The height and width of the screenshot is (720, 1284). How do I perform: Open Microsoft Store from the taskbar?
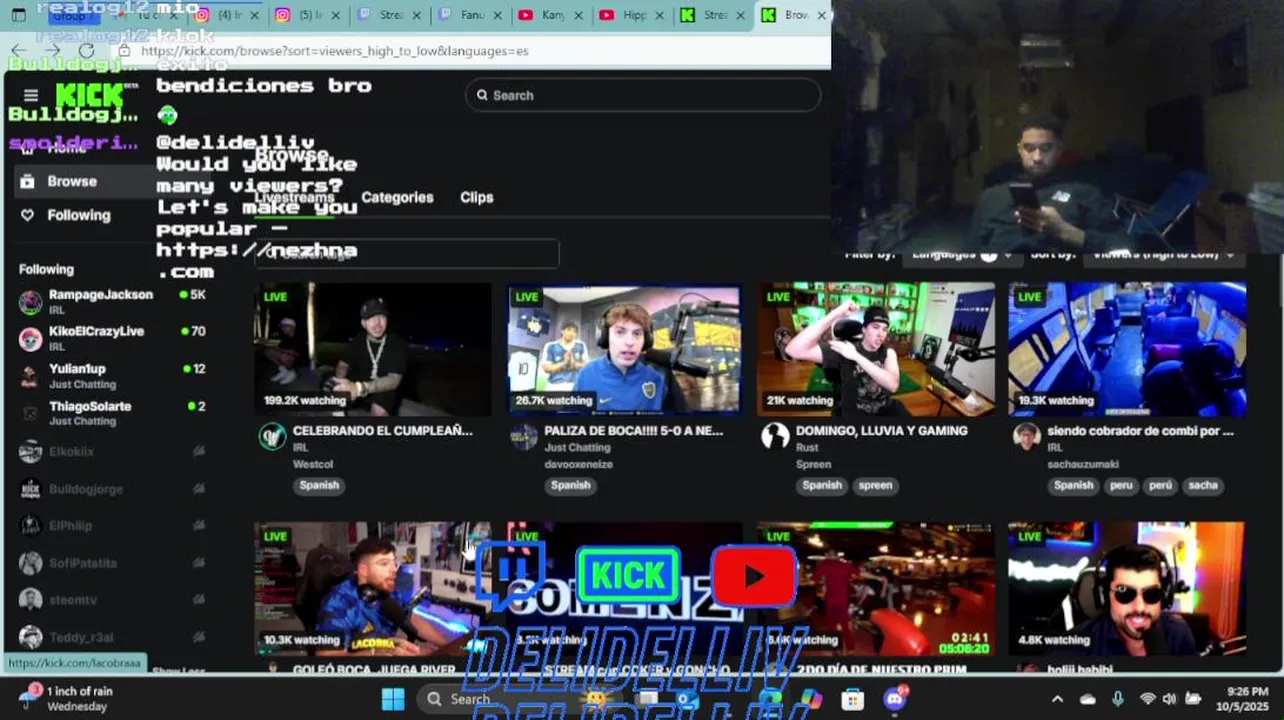pos(852,699)
